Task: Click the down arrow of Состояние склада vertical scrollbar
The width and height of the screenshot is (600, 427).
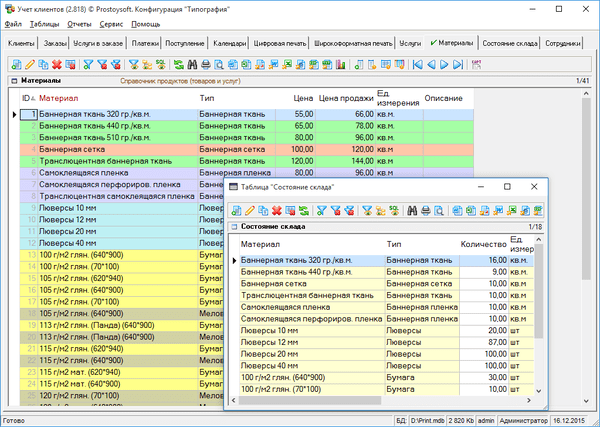Action: 538,391
